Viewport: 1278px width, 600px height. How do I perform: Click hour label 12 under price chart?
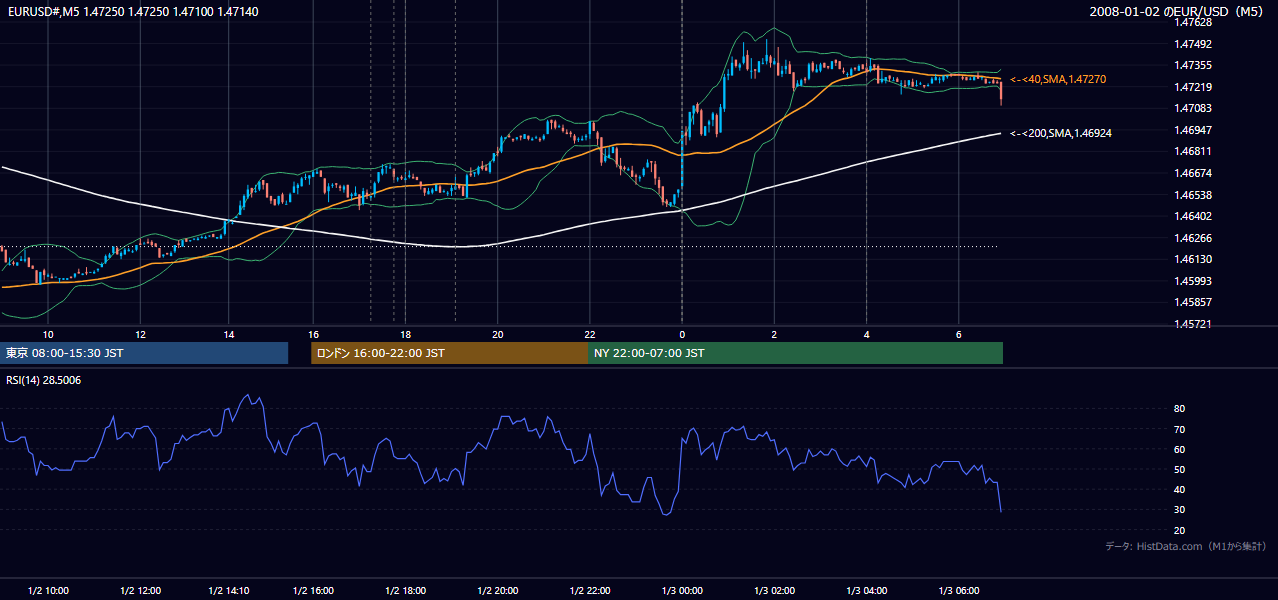click(x=140, y=334)
